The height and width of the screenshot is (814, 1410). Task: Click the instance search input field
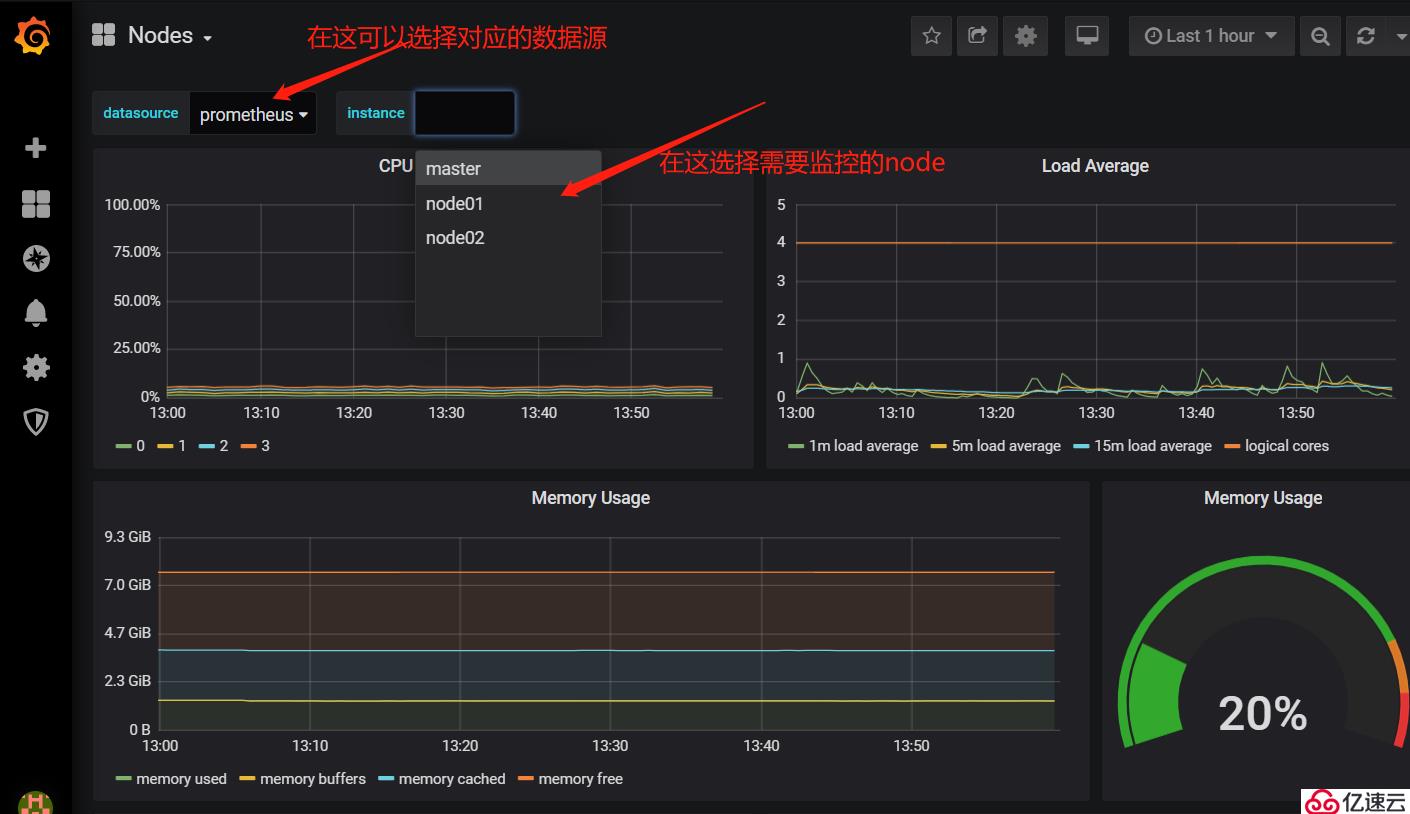point(465,113)
